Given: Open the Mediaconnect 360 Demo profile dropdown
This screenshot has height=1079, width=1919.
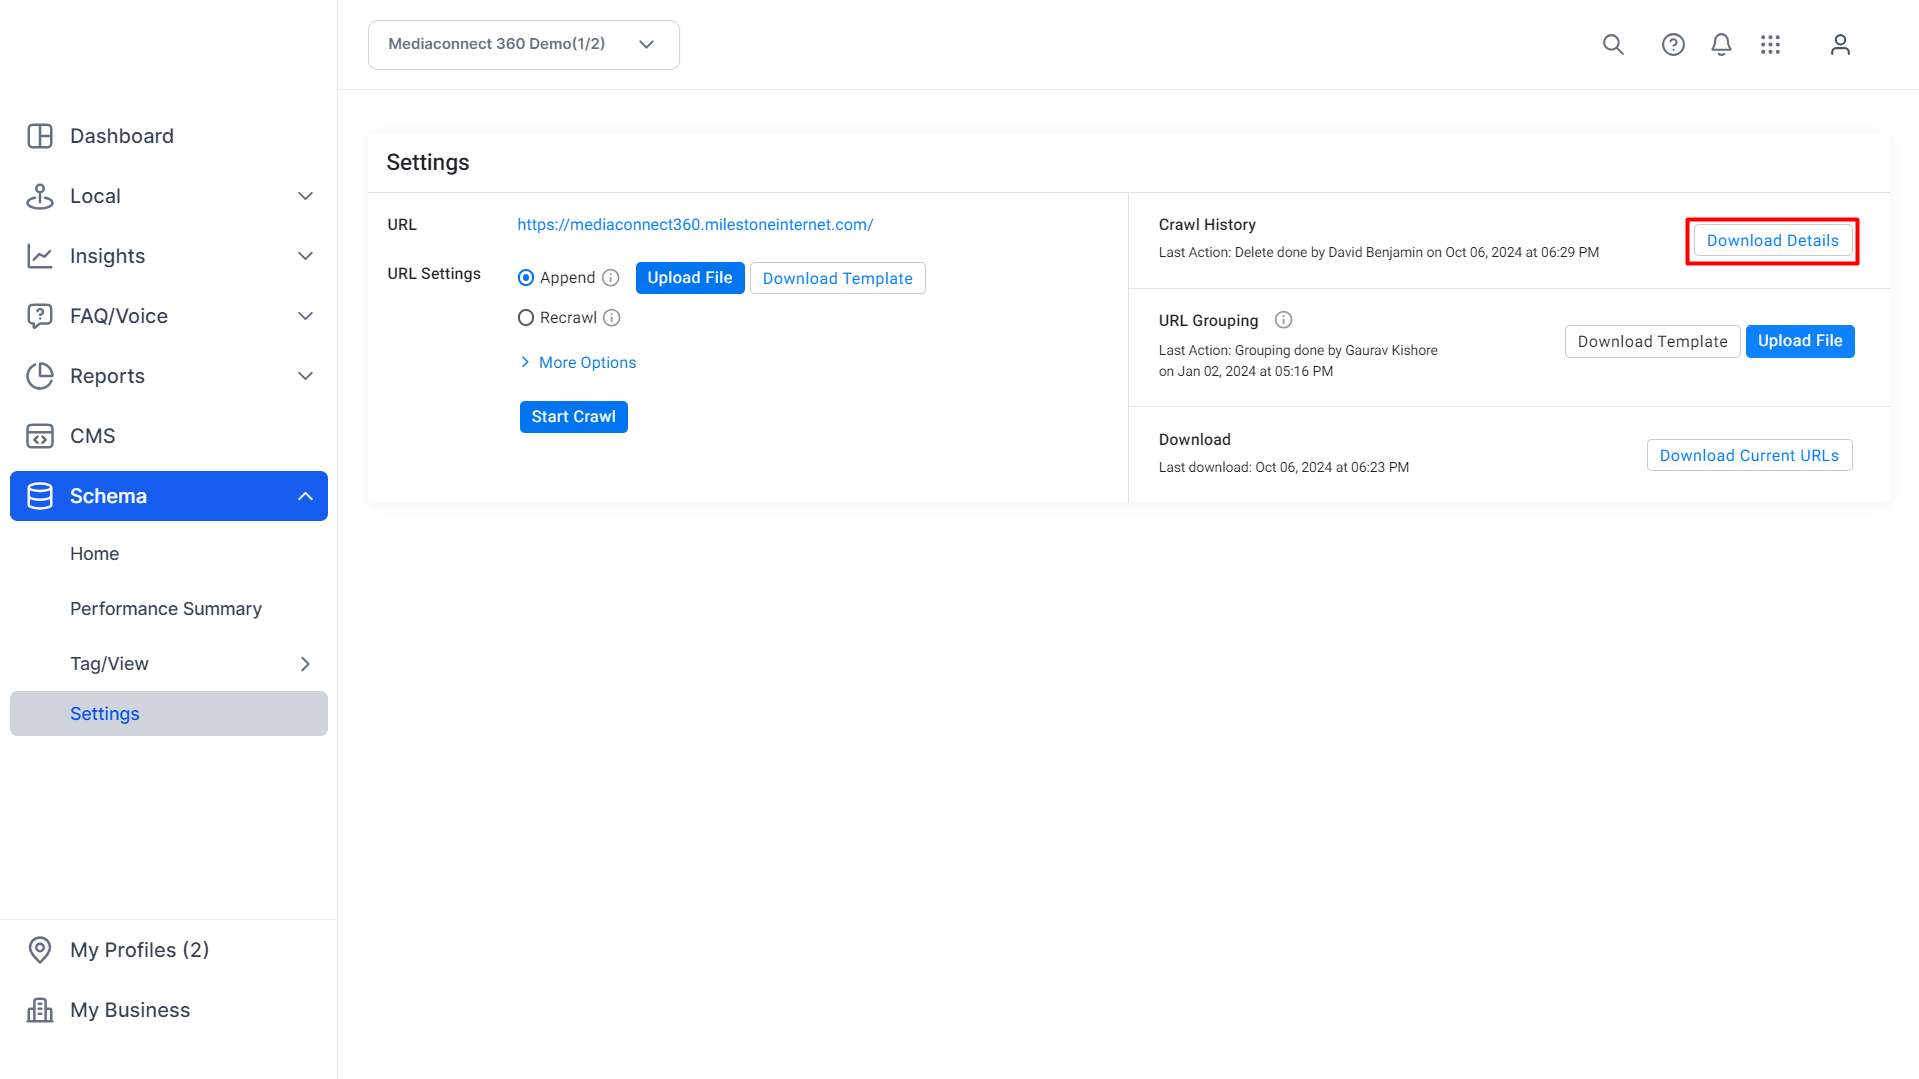Looking at the screenshot, I should point(524,45).
